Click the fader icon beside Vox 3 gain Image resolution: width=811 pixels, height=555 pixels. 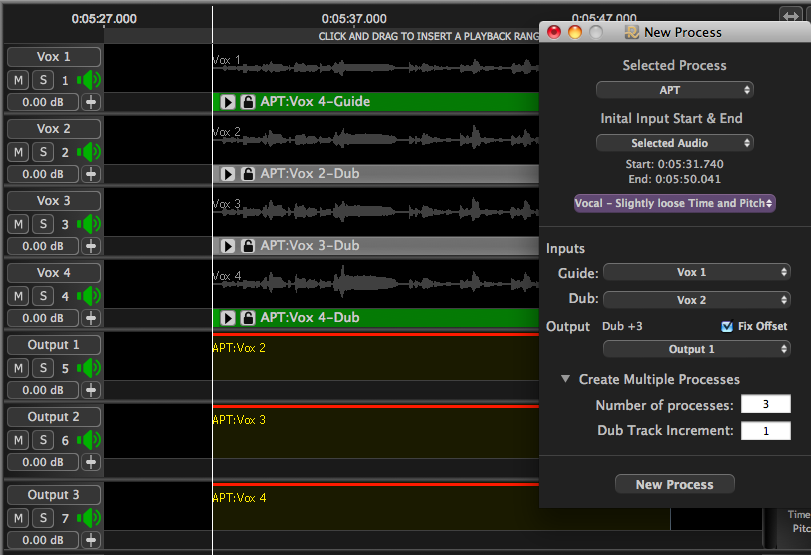tap(91, 246)
